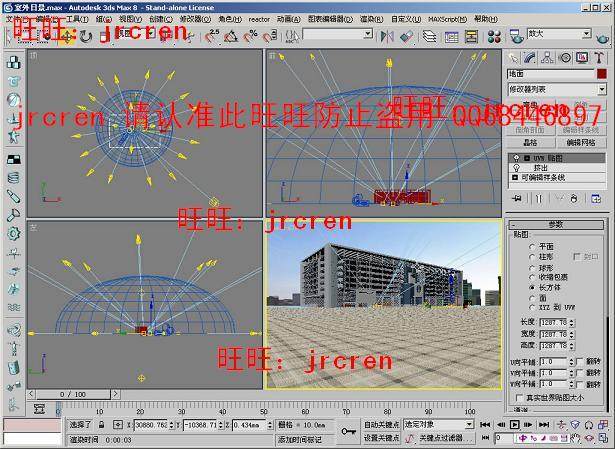The width and height of the screenshot is (615, 449).
Task: Expand 可编辑样条线 stack entry
Action: [x=515, y=178]
